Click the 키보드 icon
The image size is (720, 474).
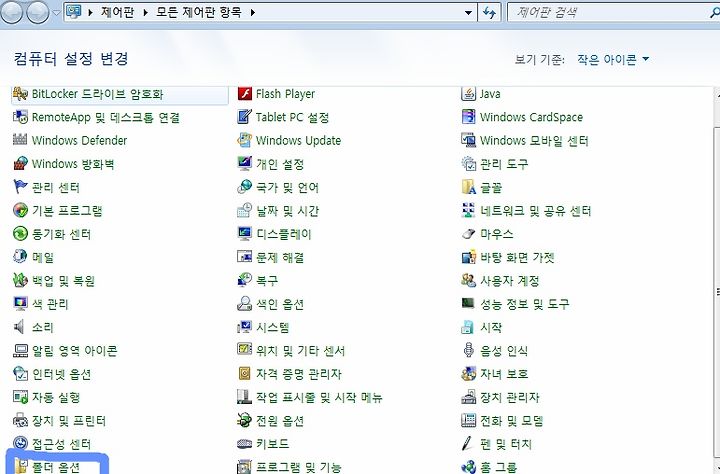coord(245,444)
